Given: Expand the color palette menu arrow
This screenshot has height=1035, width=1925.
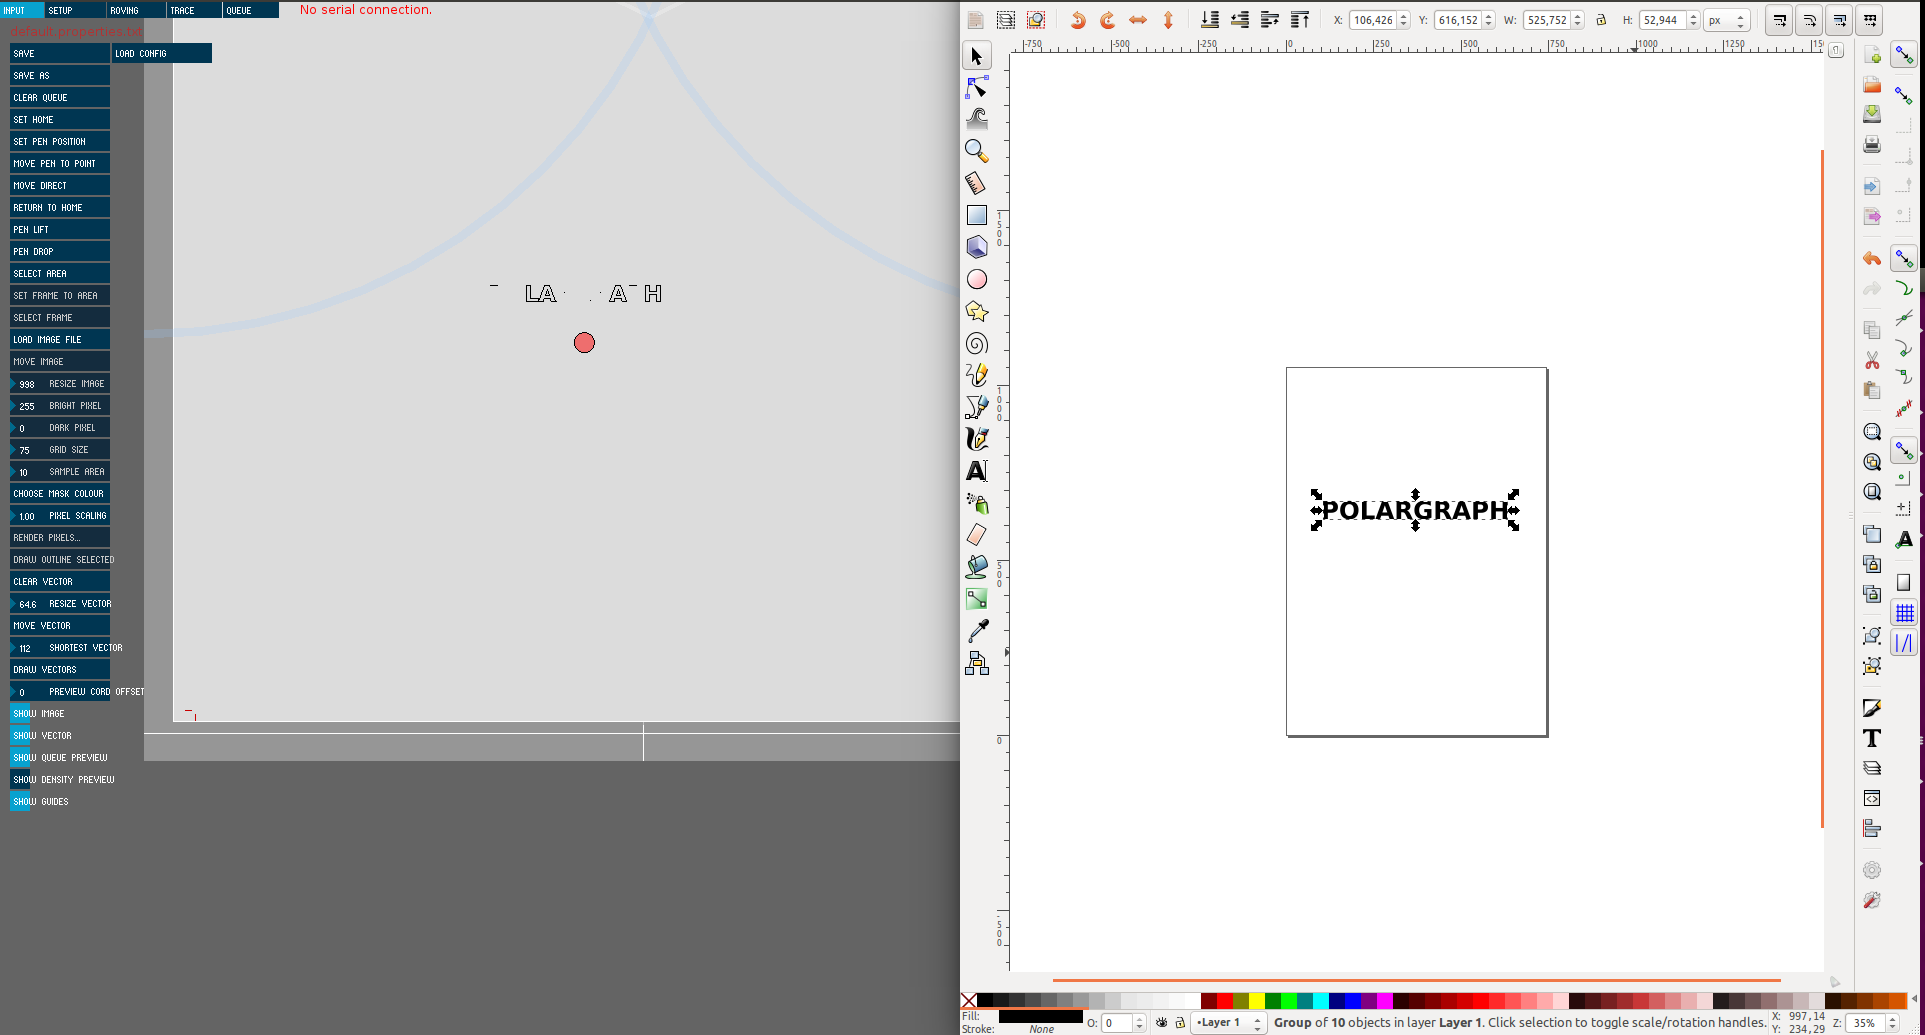Looking at the screenshot, I should pos(1915,1000).
